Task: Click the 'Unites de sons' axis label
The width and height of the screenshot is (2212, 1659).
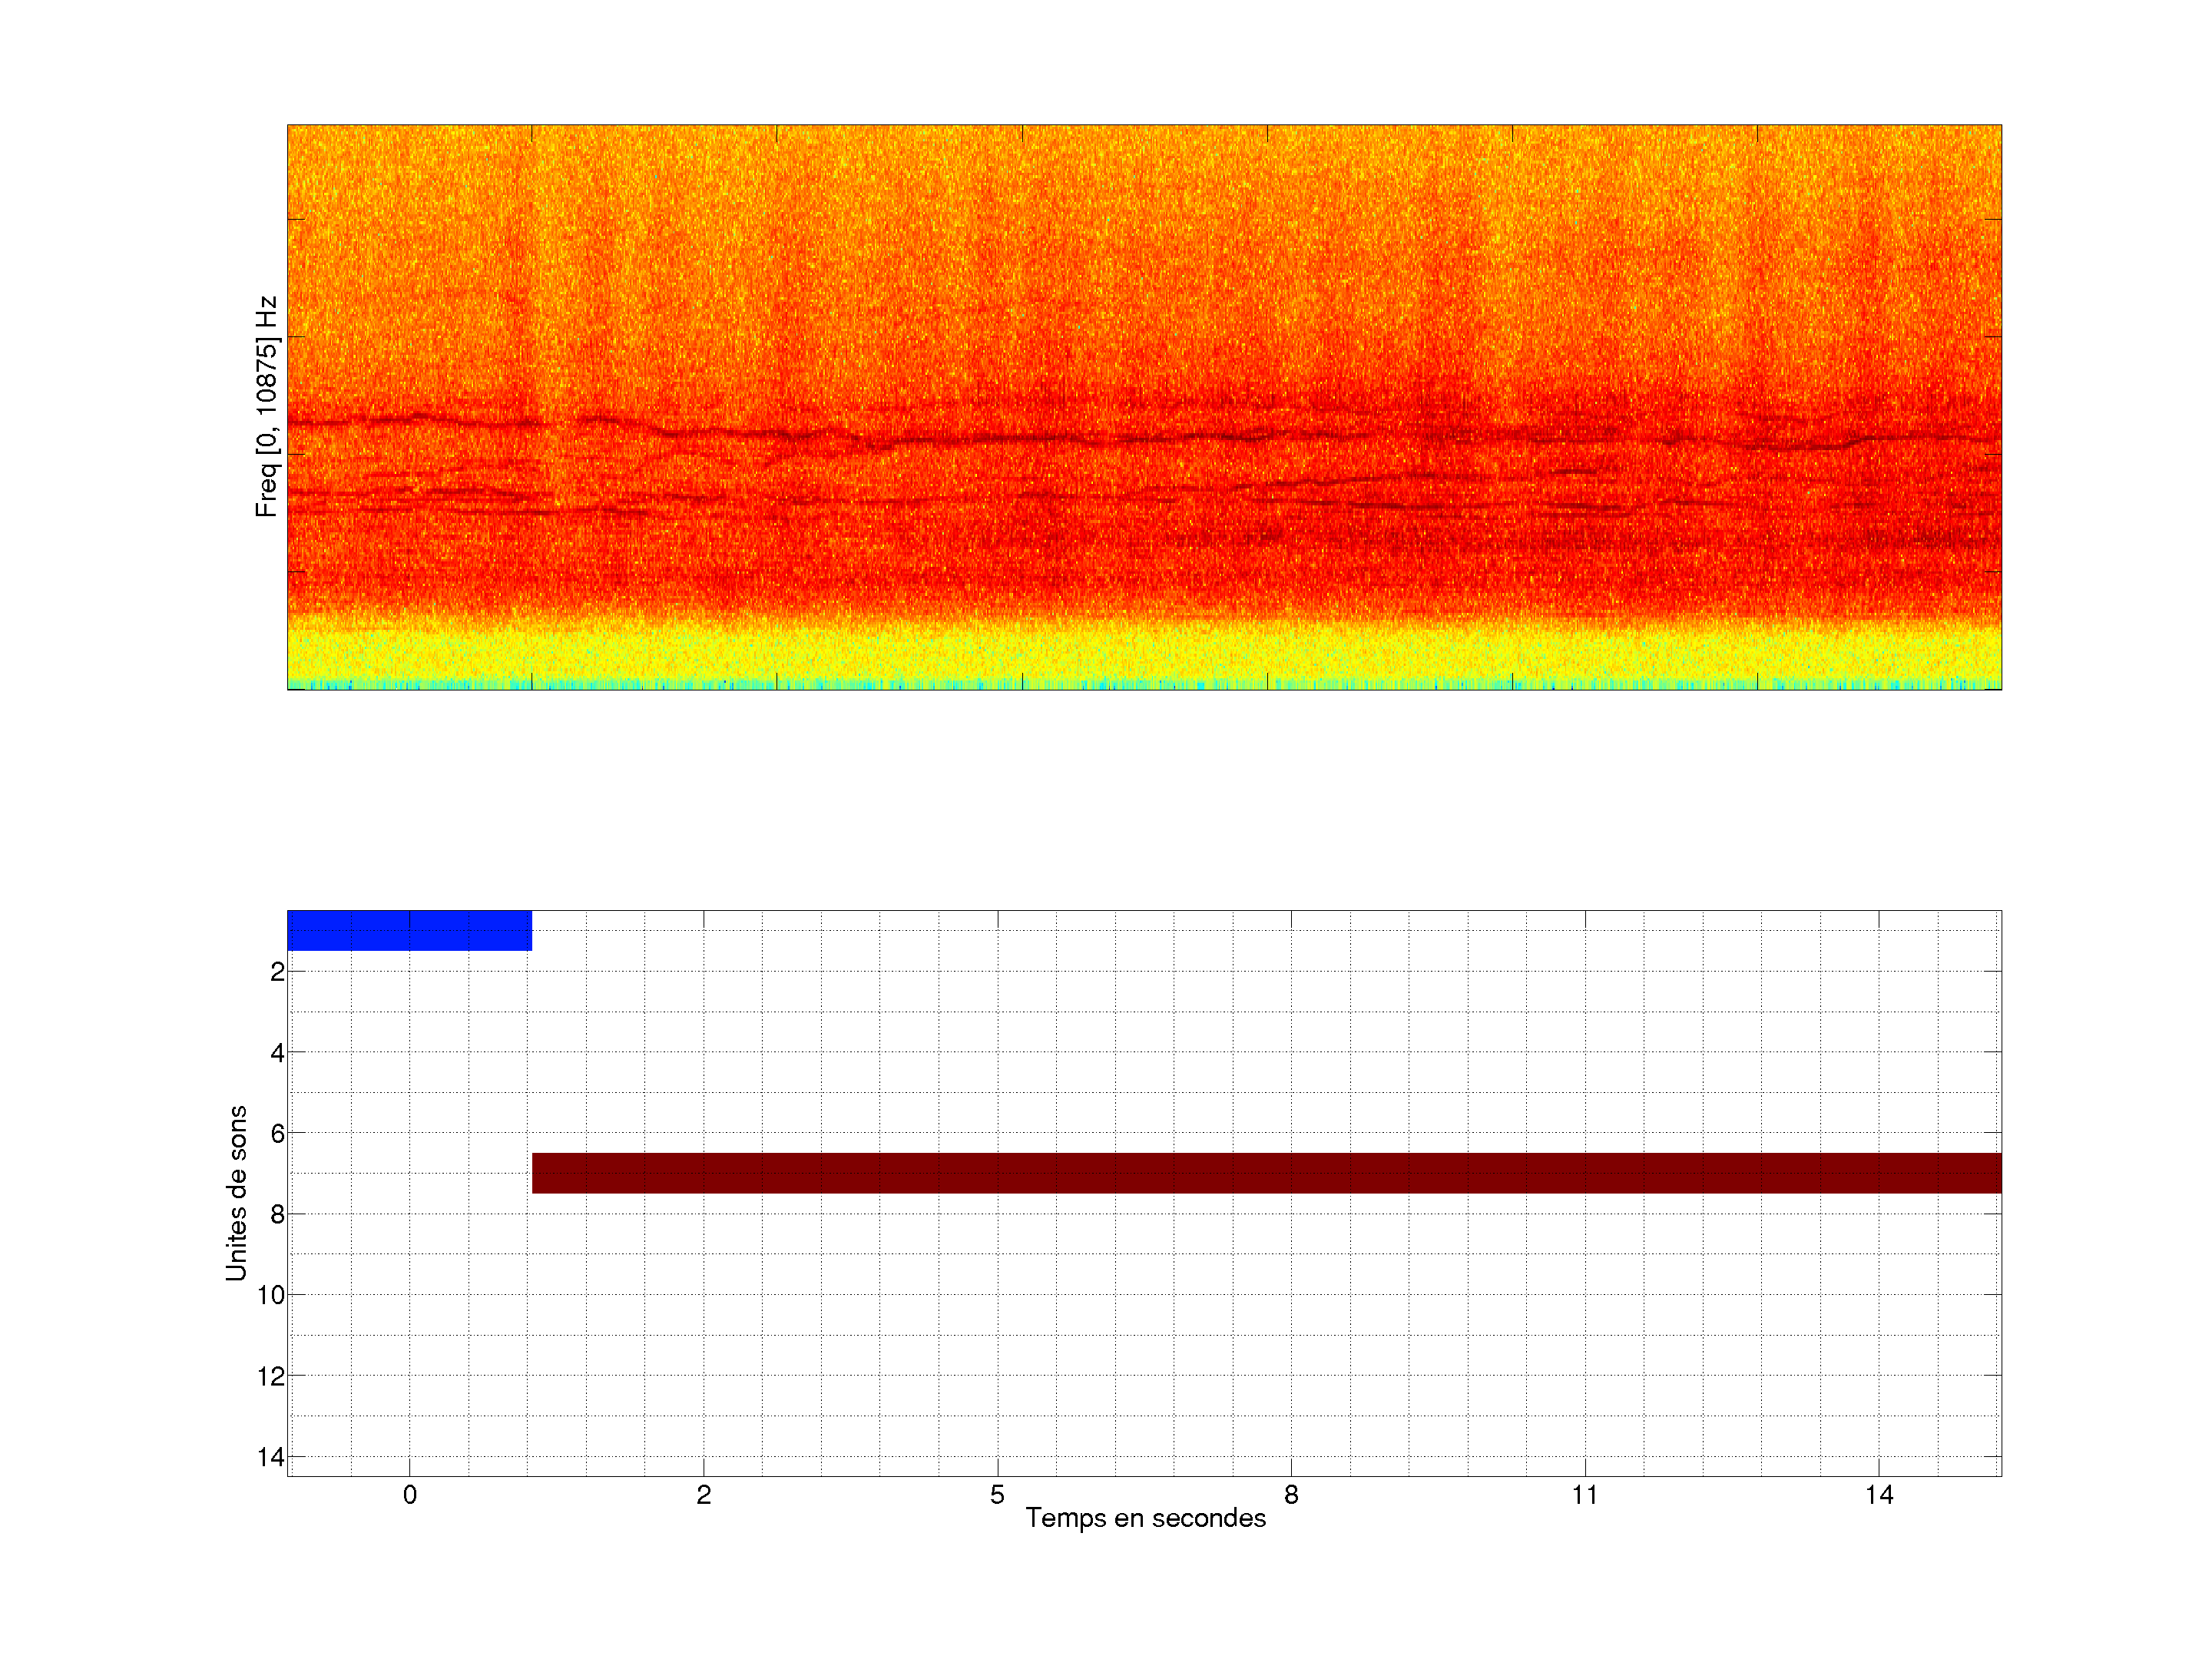Action: (236, 1193)
